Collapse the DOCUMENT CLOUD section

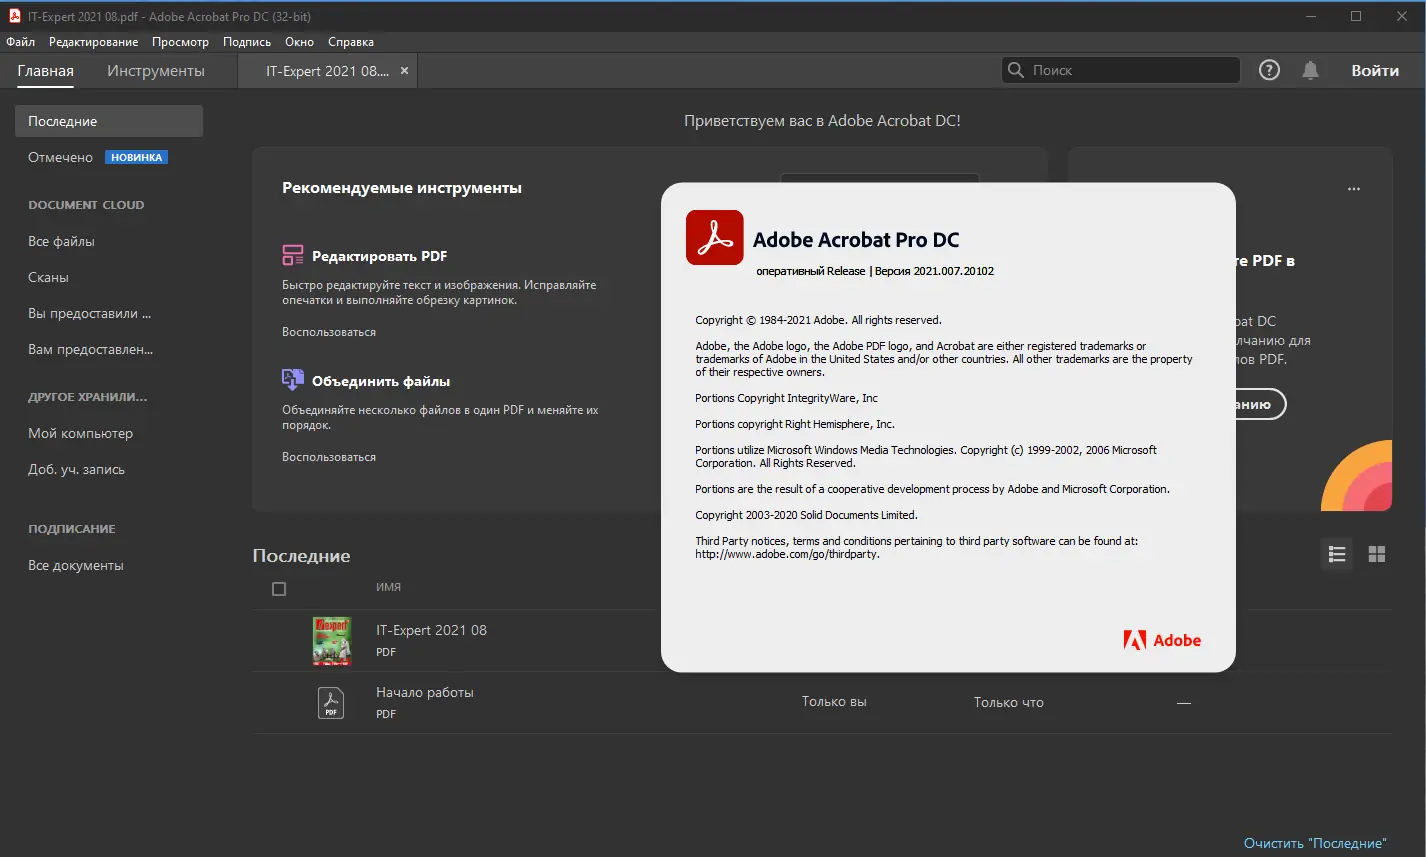tap(87, 204)
